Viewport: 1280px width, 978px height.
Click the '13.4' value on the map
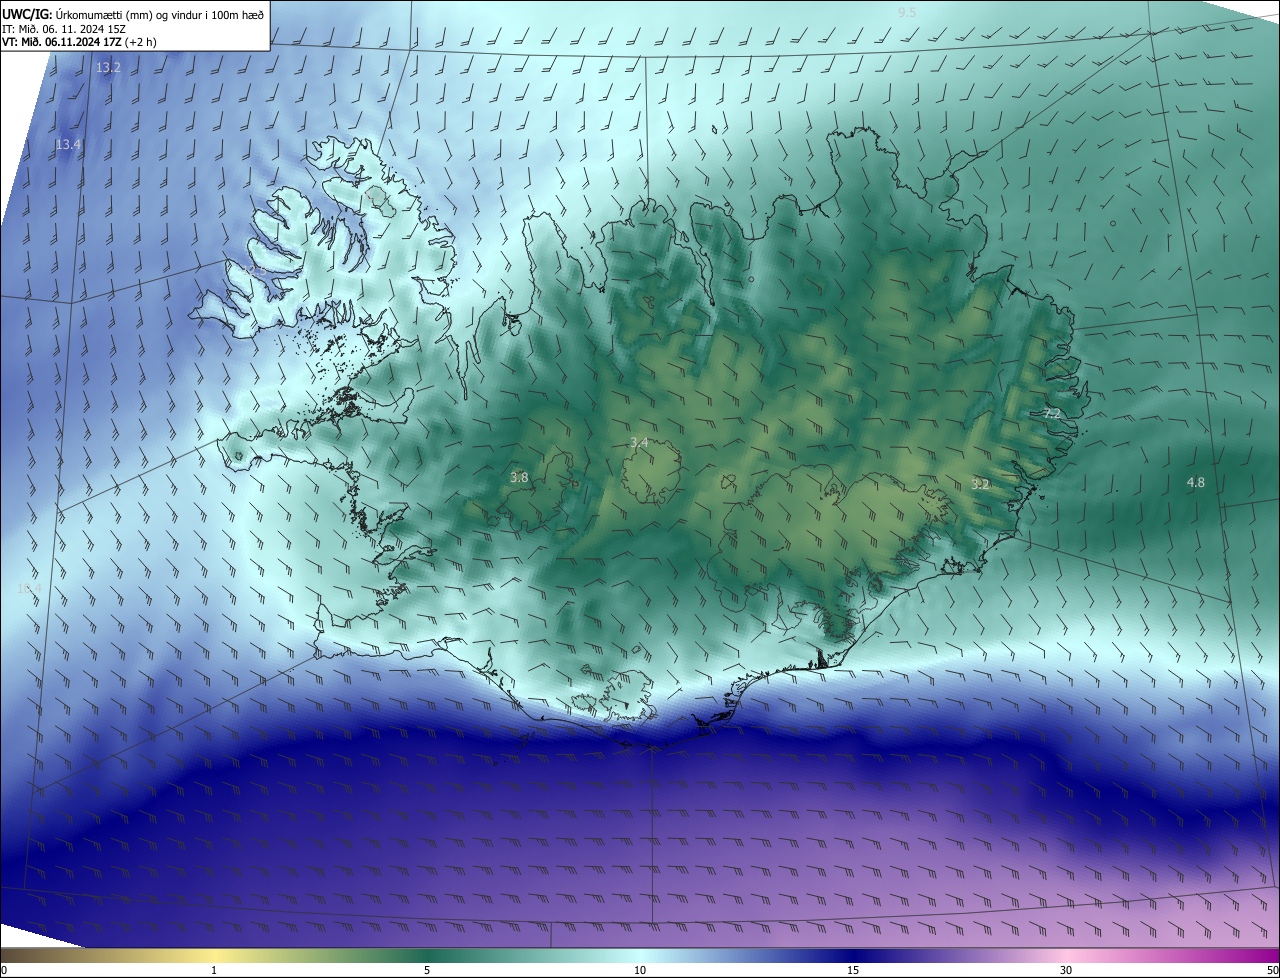68,145
